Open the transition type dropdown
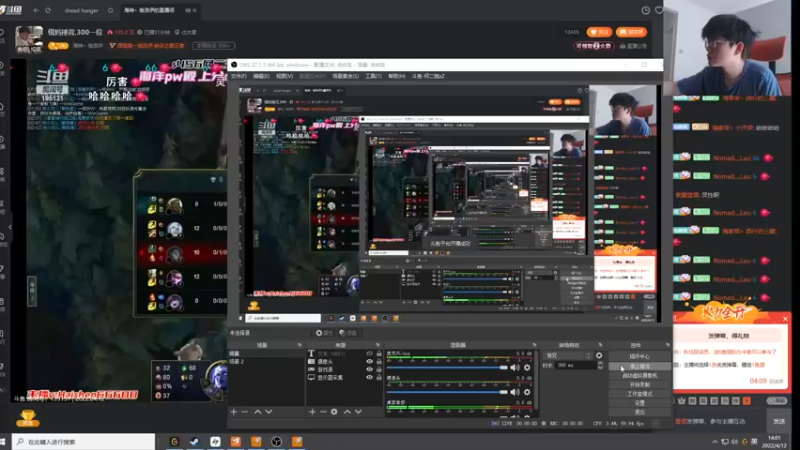This screenshot has width=800, height=450. (568, 356)
